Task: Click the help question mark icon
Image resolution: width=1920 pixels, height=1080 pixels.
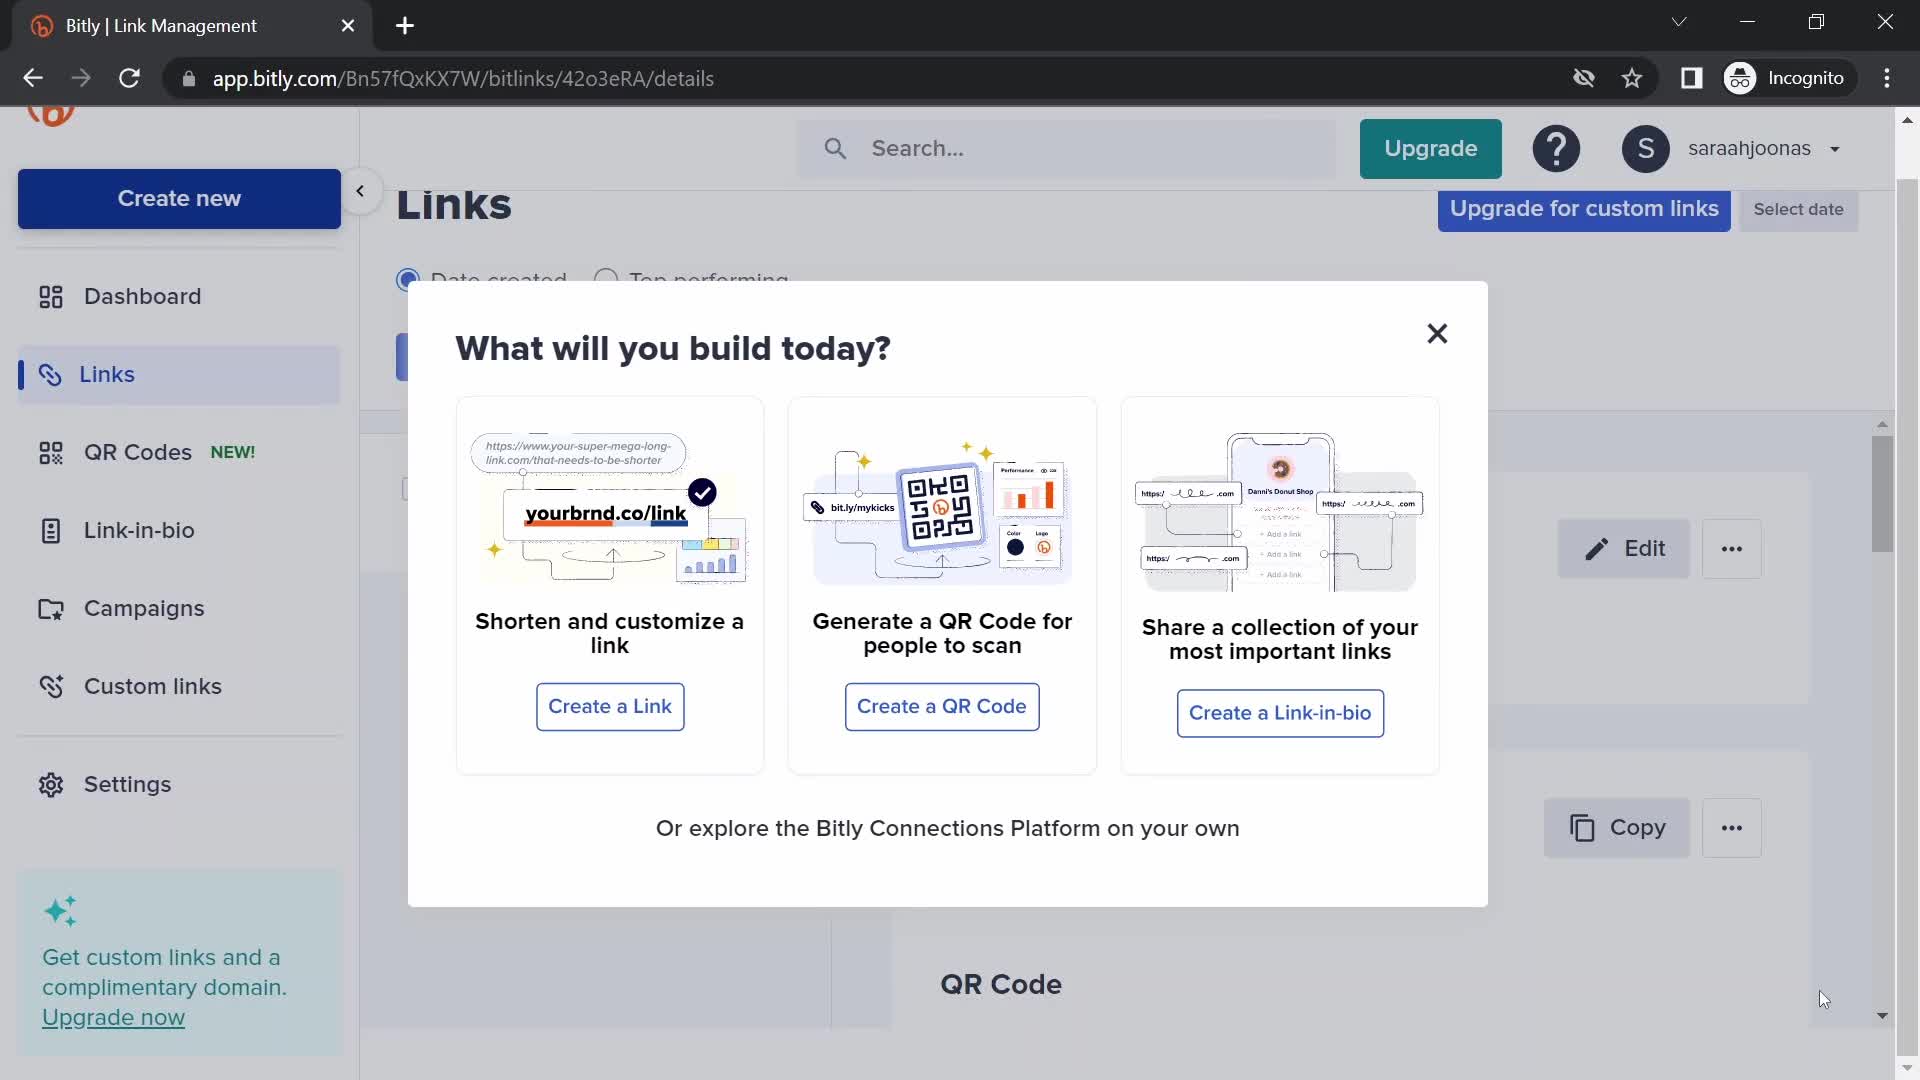Action: tap(1556, 148)
